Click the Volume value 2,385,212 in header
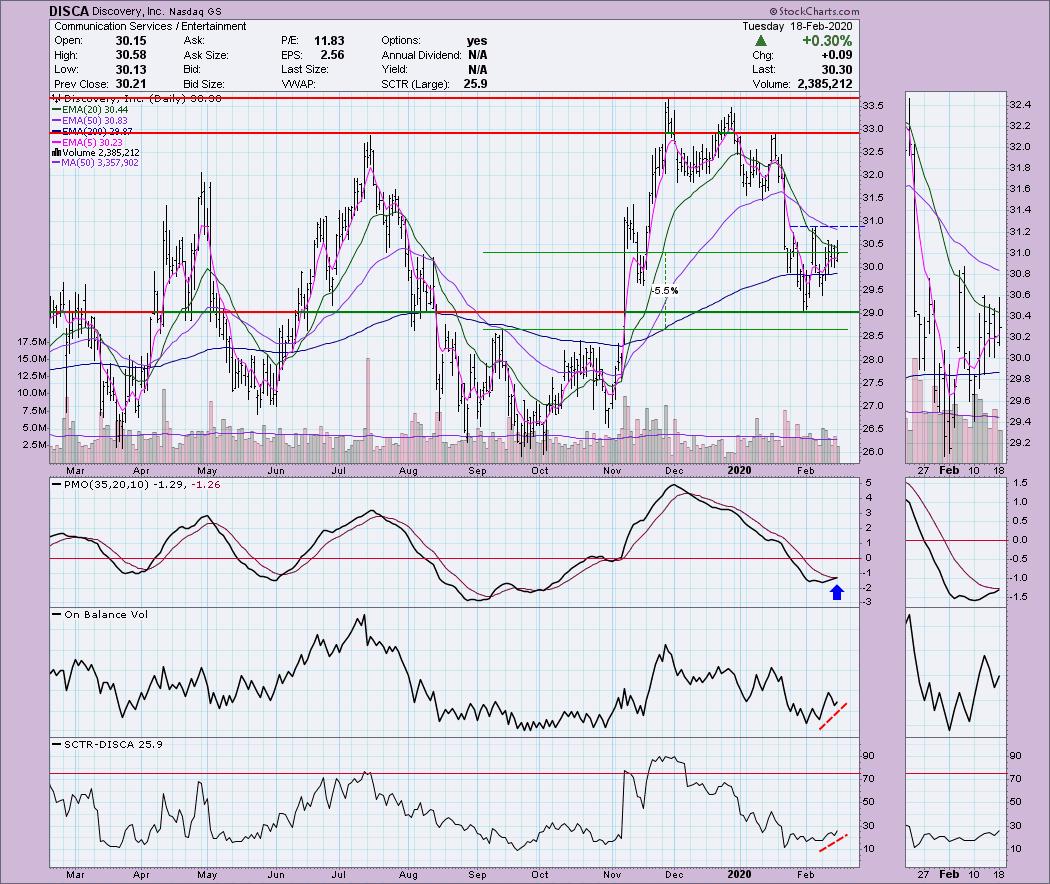 click(x=825, y=84)
